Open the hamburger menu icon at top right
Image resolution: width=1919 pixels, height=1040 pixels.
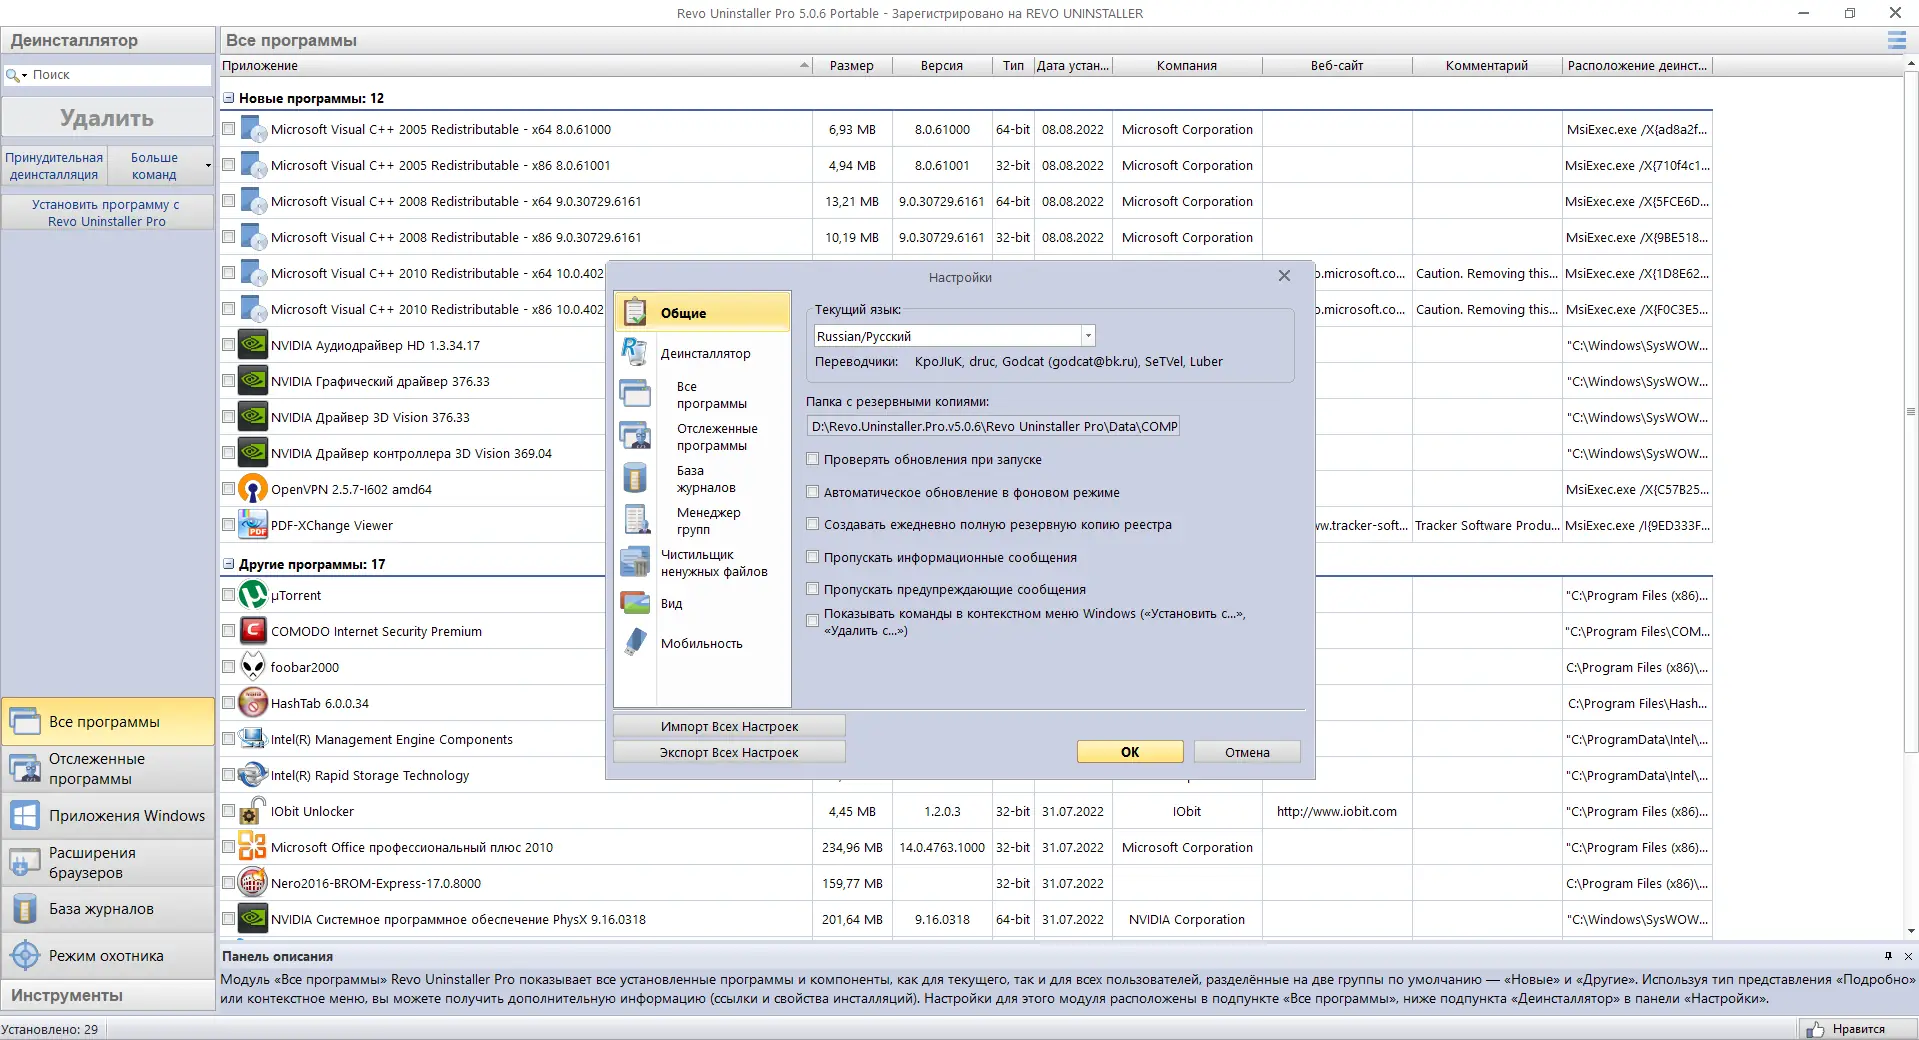point(1896,40)
